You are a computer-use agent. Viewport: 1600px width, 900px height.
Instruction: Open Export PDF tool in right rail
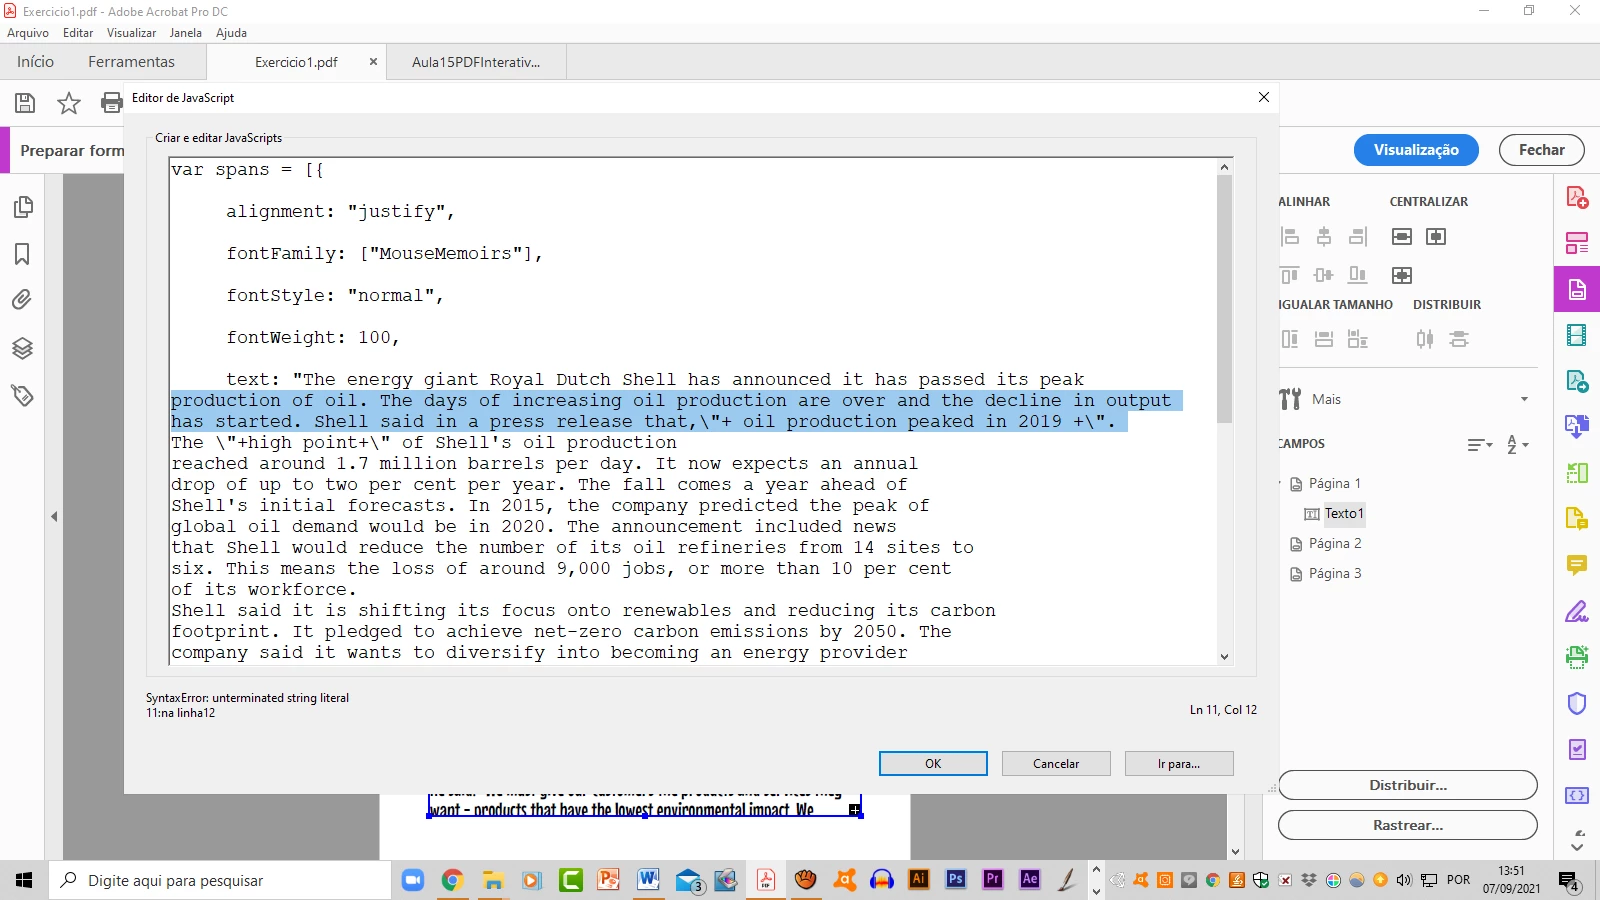pyautogui.click(x=1577, y=381)
